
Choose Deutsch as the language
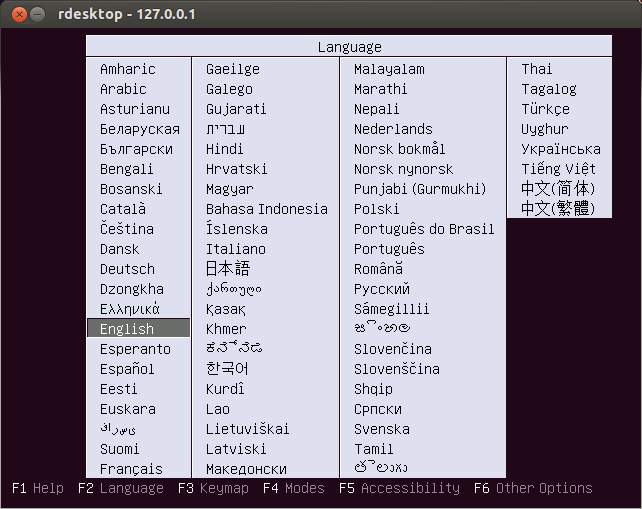(127, 269)
